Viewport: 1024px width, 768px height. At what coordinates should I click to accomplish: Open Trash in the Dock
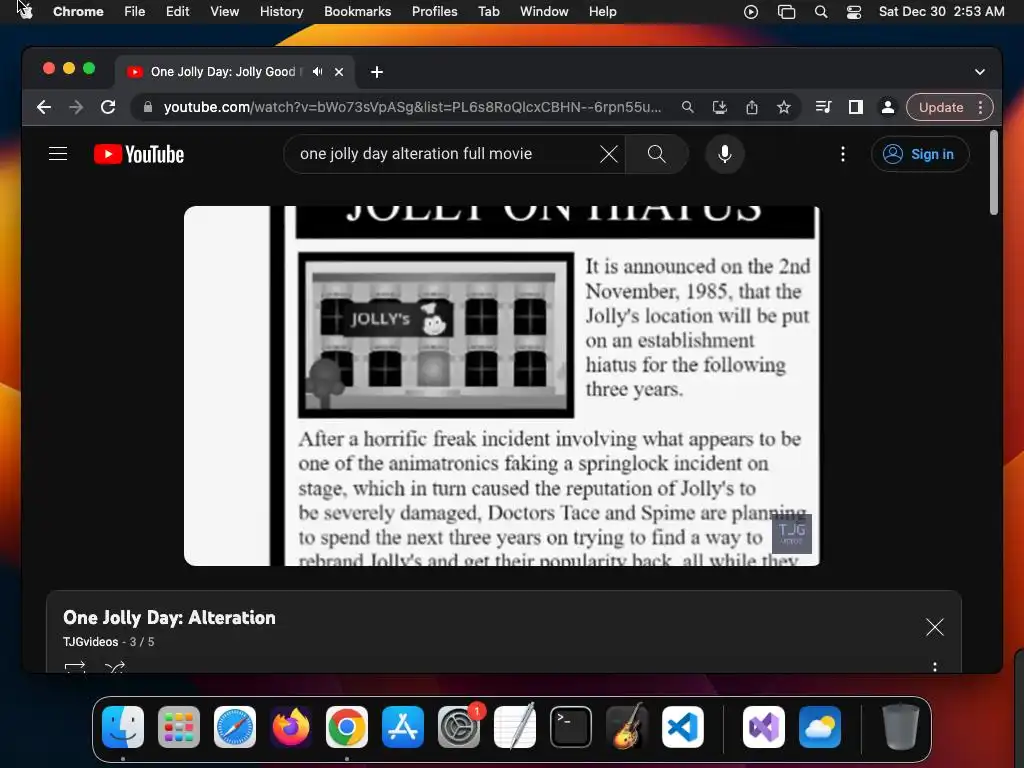point(901,727)
